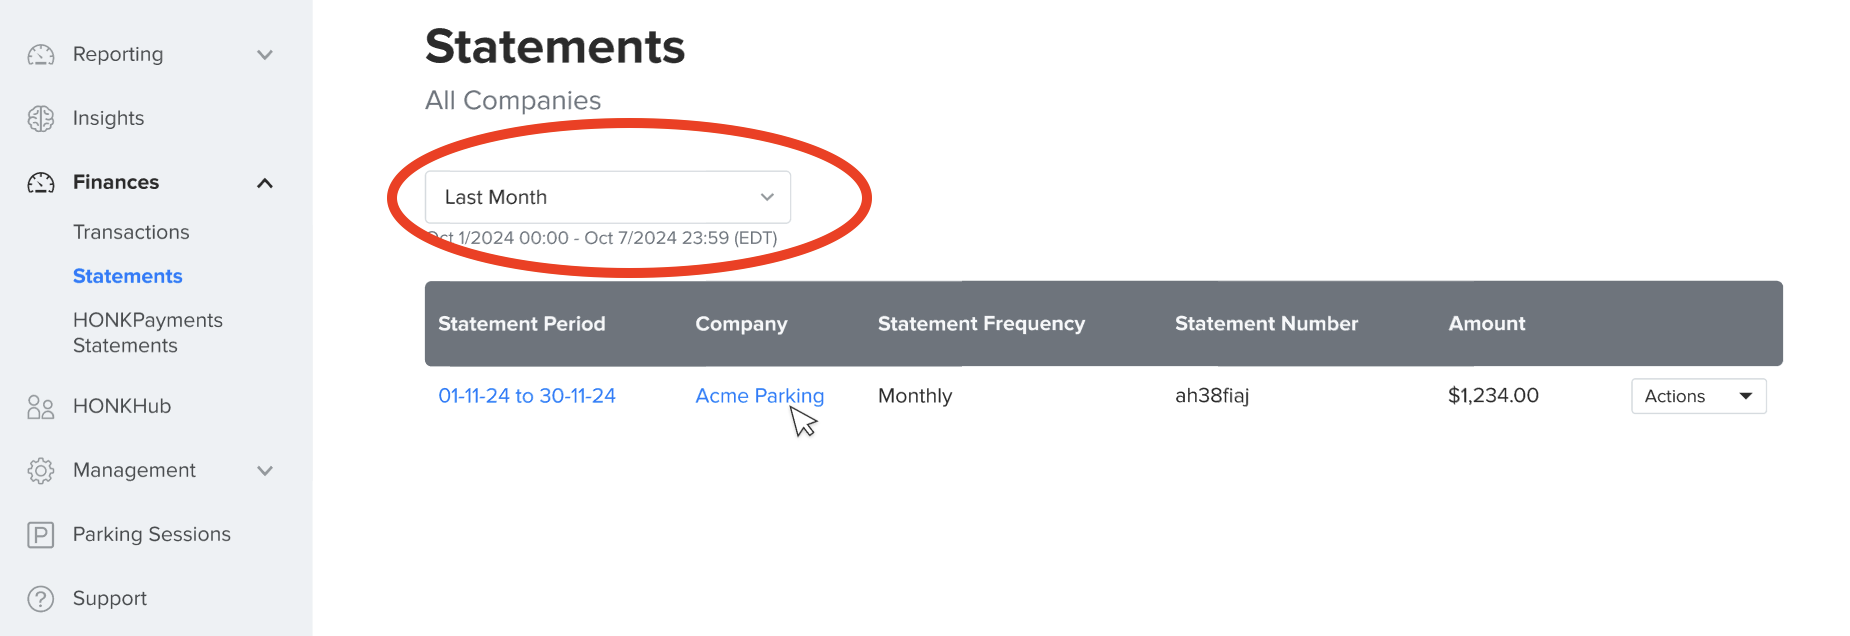The height and width of the screenshot is (636, 1850).
Task: Click the Finances gauge icon
Action: 41,183
